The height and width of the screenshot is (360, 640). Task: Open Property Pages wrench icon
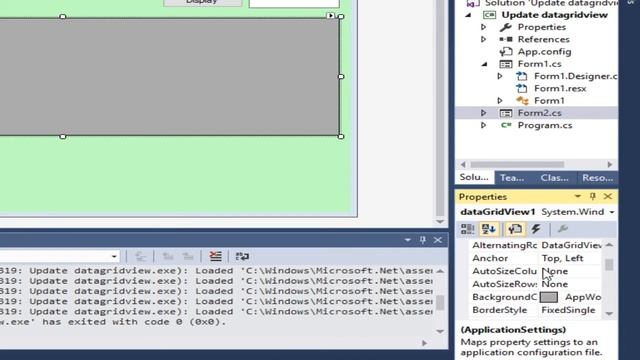point(562,229)
